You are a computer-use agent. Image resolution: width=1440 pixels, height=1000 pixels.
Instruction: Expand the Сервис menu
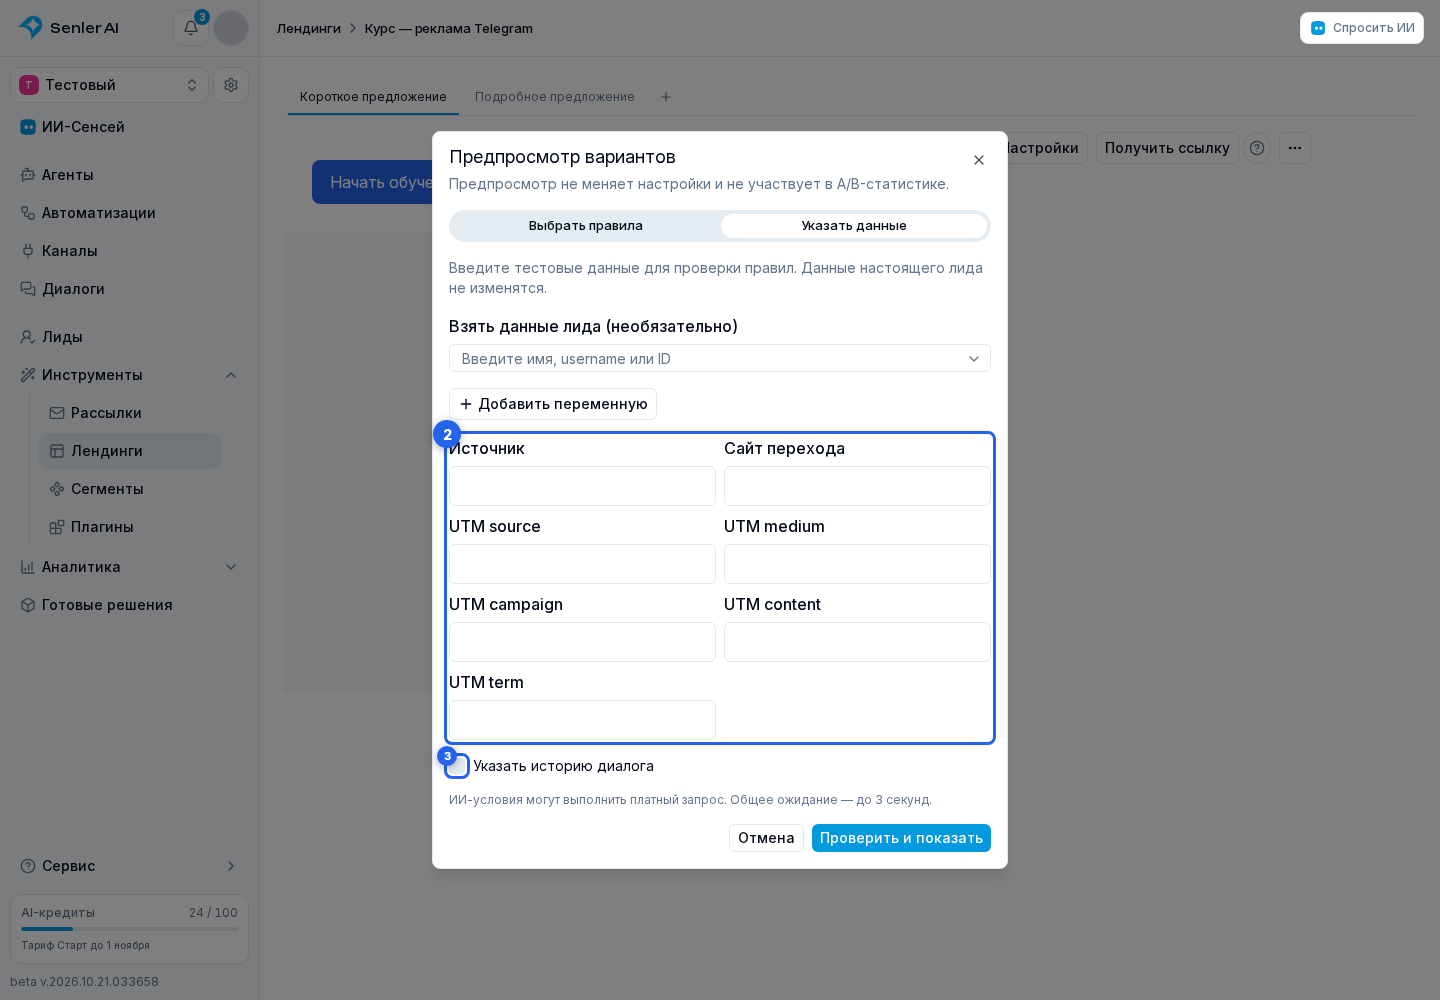click(130, 866)
